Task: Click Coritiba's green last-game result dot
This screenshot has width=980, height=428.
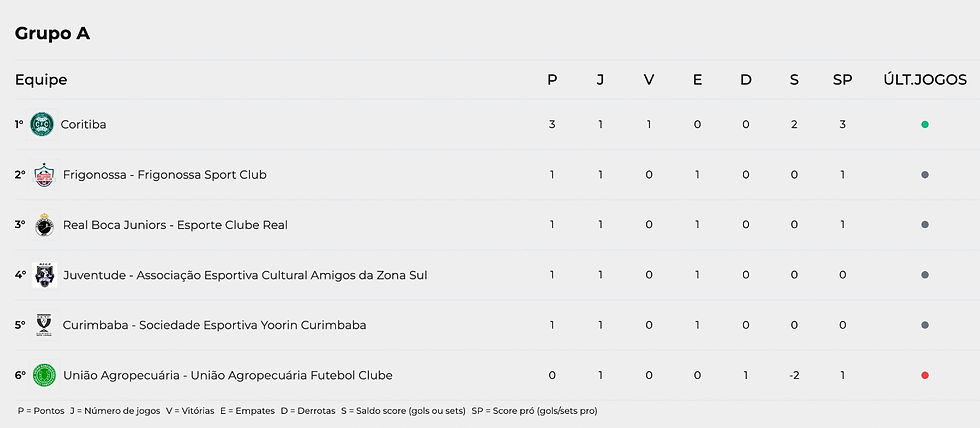Action: 925,124
